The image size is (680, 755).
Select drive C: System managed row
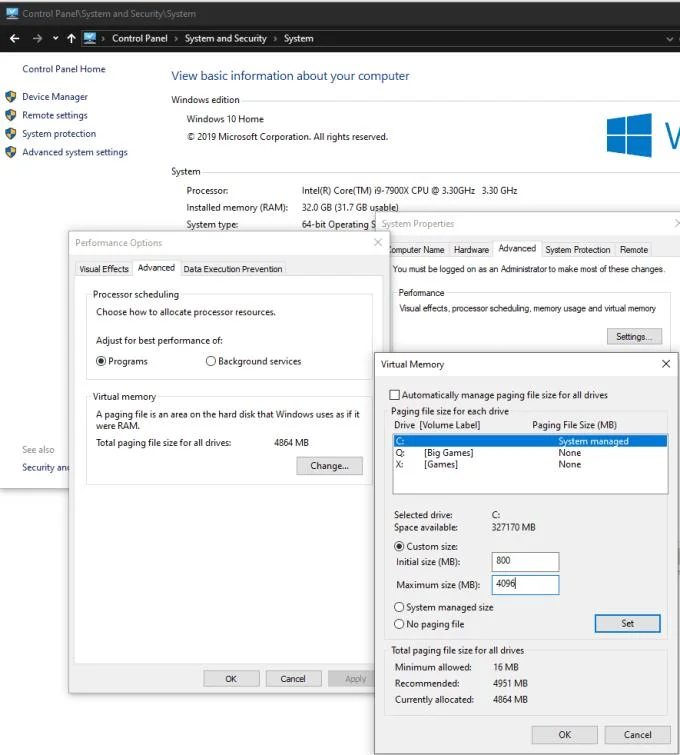point(530,441)
